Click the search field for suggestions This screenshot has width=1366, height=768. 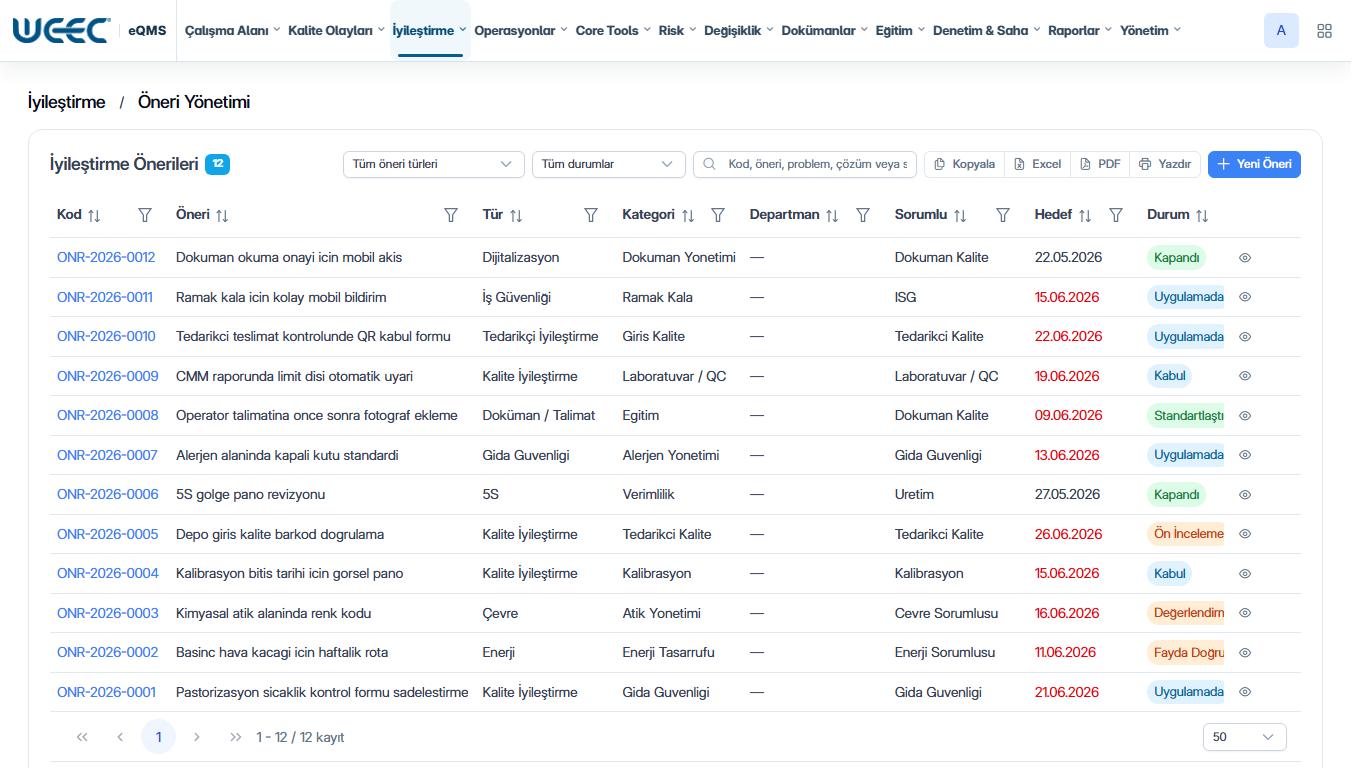[x=805, y=164]
